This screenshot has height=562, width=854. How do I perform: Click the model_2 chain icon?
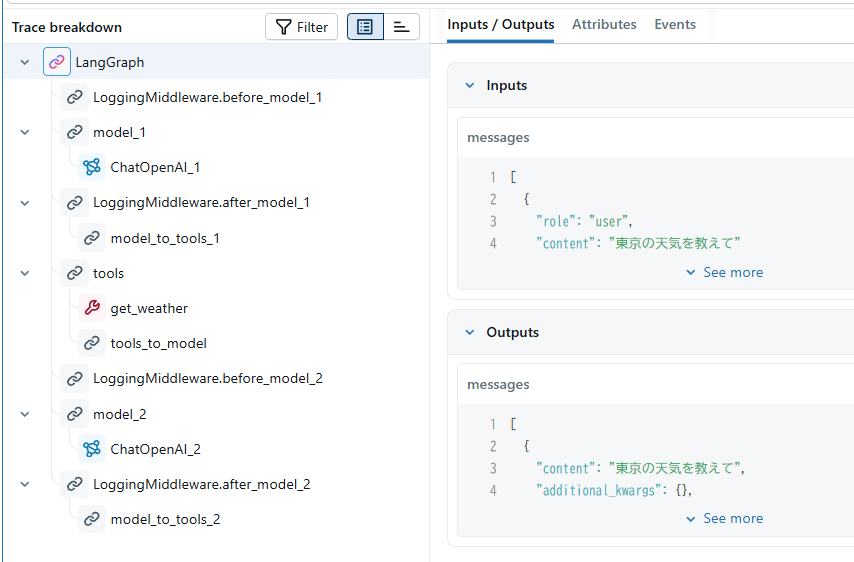(x=74, y=414)
